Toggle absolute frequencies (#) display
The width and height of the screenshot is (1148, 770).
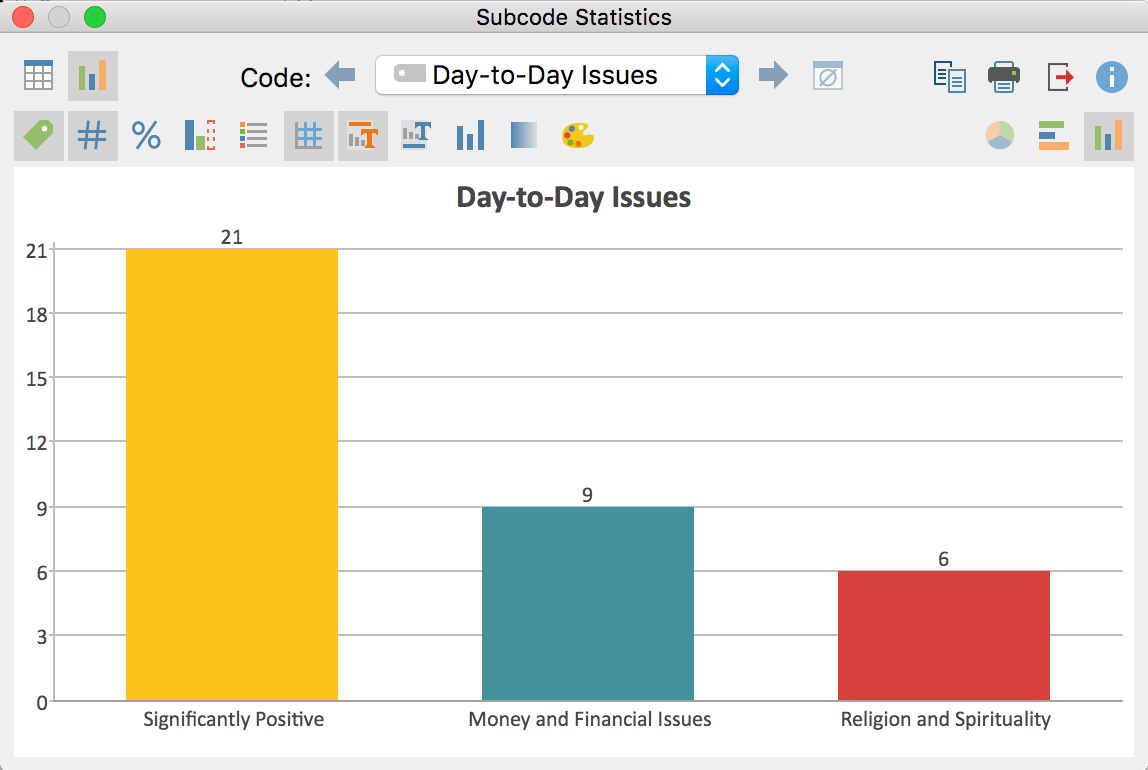(93, 136)
